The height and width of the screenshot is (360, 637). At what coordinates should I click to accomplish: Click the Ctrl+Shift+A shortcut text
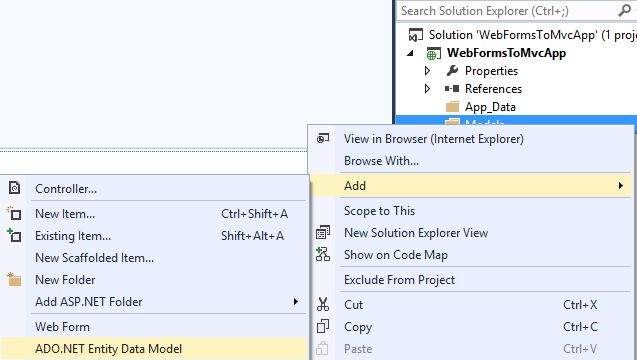pos(254,214)
